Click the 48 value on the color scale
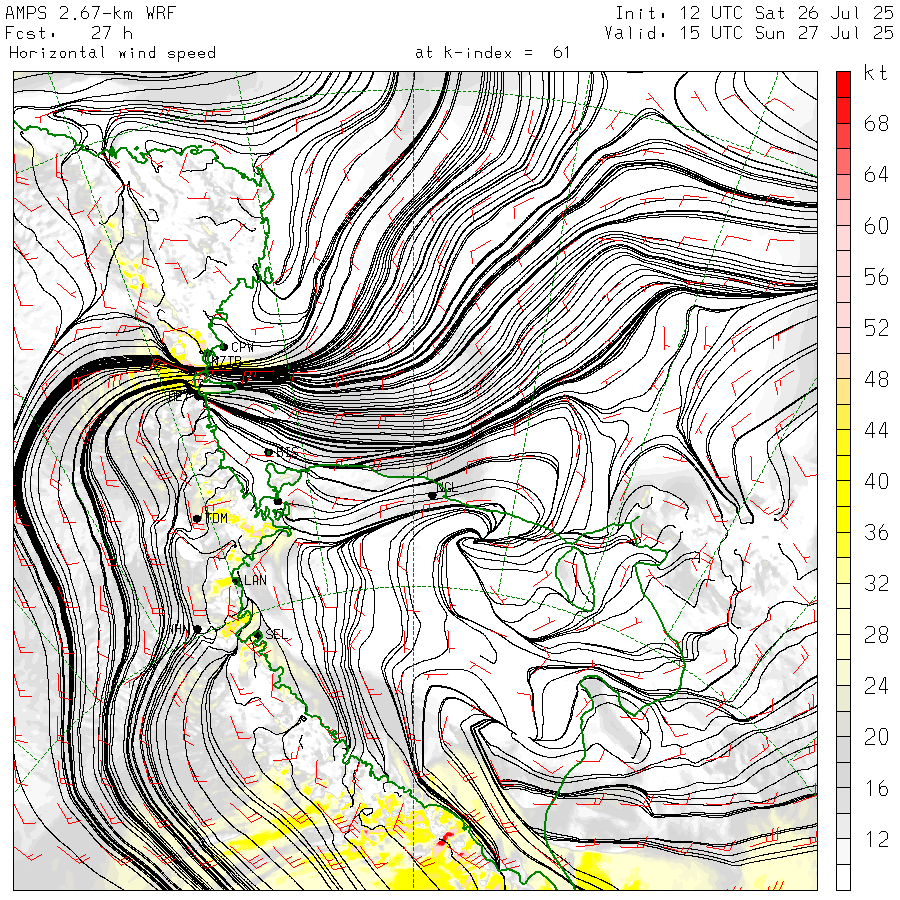The width and height of the screenshot is (900, 900). pos(876,379)
